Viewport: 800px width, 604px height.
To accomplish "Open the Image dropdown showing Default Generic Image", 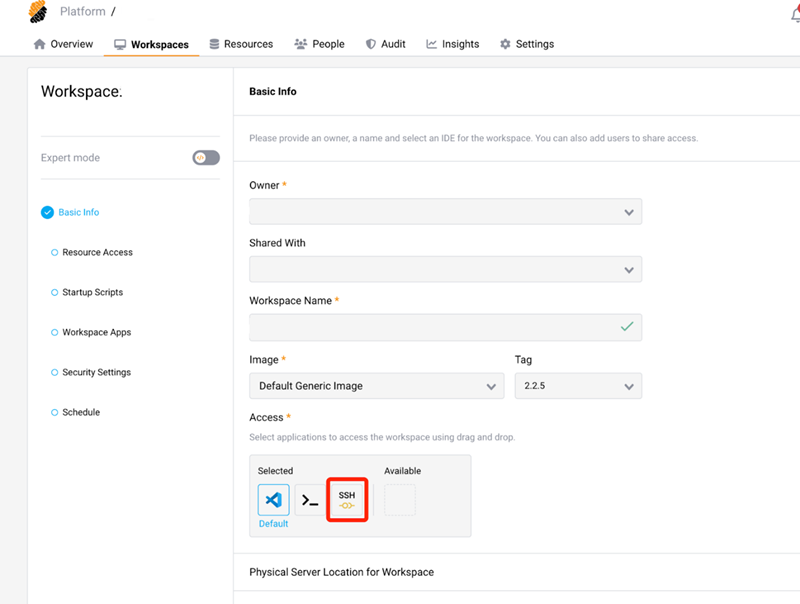I will pyautogui.click(x=376, y=385).
